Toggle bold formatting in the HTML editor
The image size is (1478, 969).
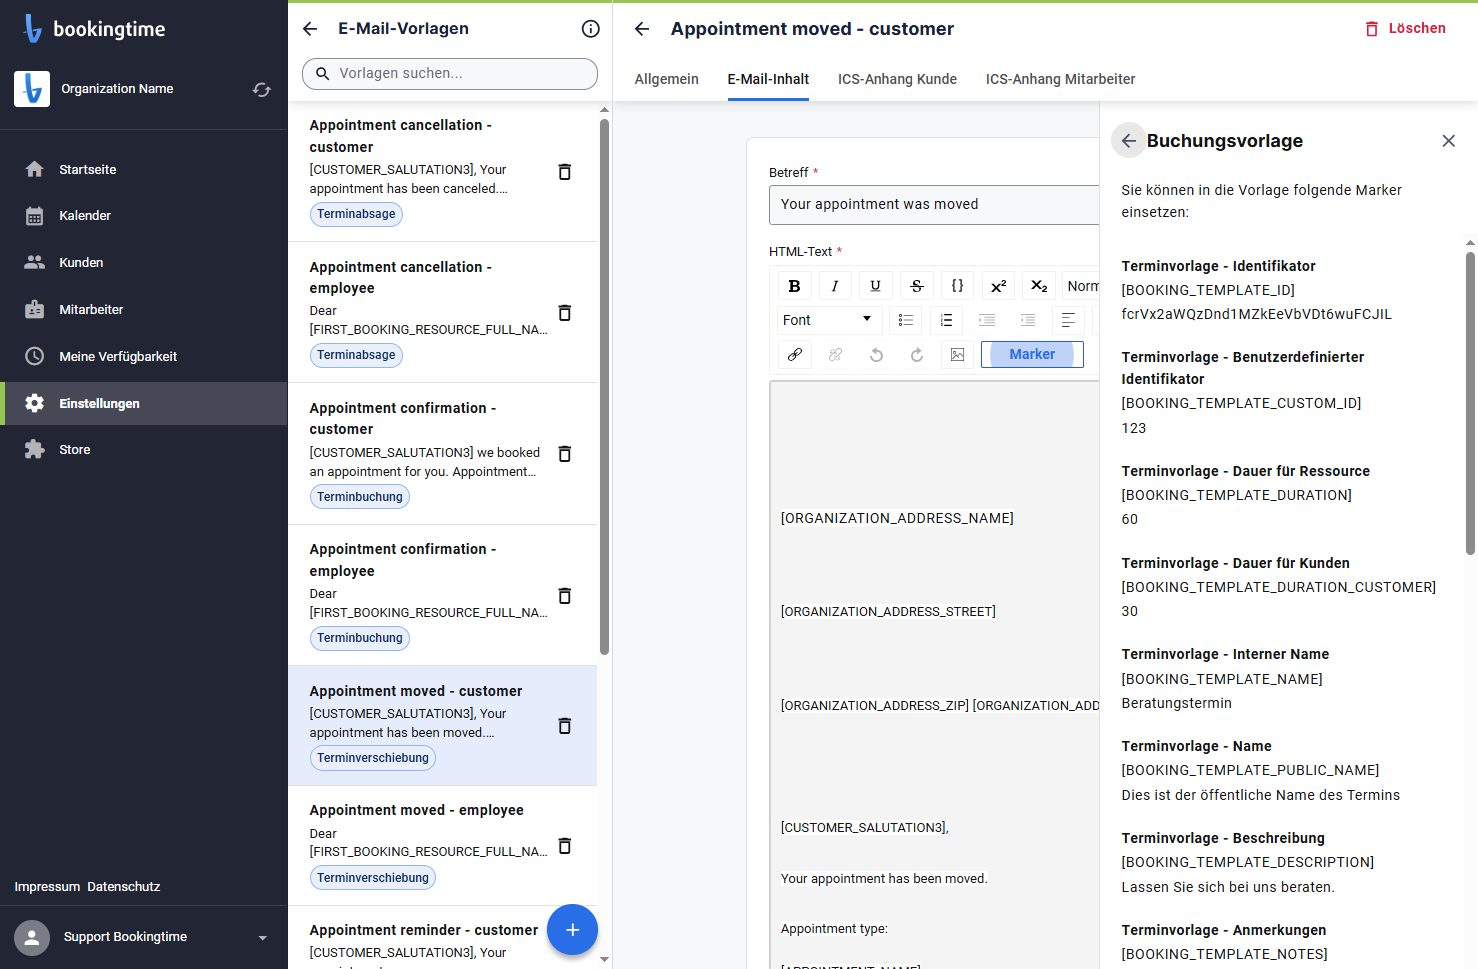point(794,286)
